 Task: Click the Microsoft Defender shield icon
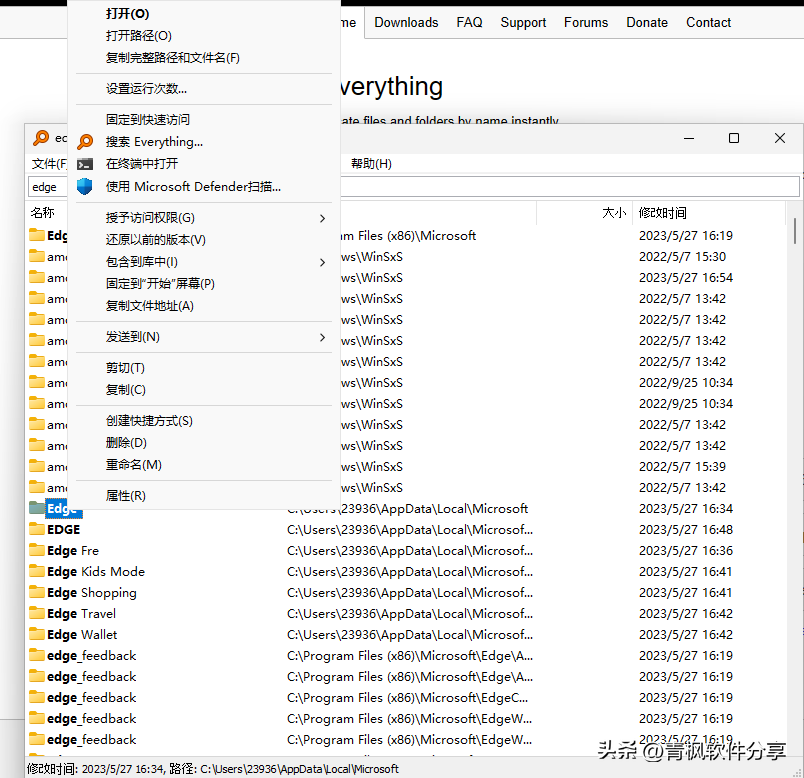point(85,186)
